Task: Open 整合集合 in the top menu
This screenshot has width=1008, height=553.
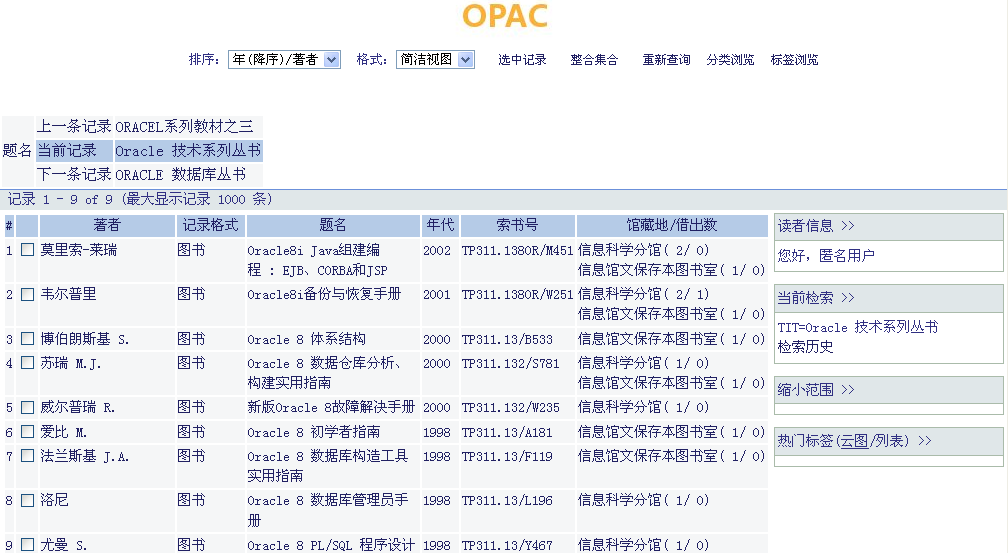Action: coord(594,60)
